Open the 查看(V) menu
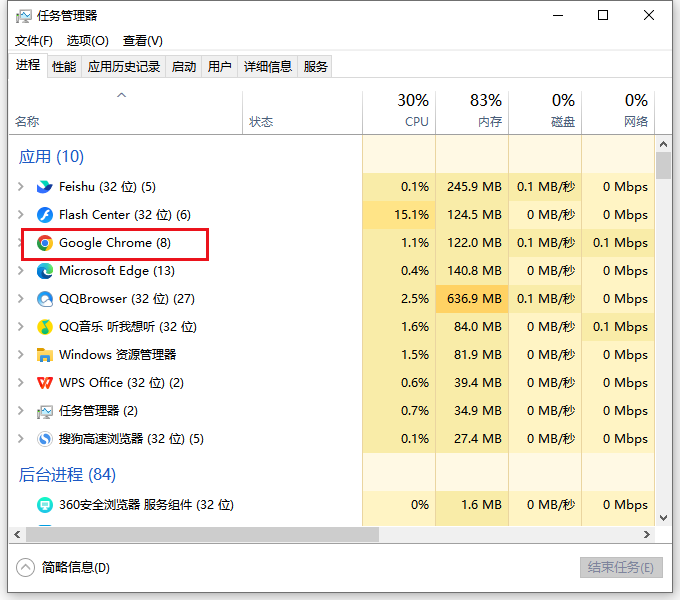 pyautogui.click(x=143, y=41)
